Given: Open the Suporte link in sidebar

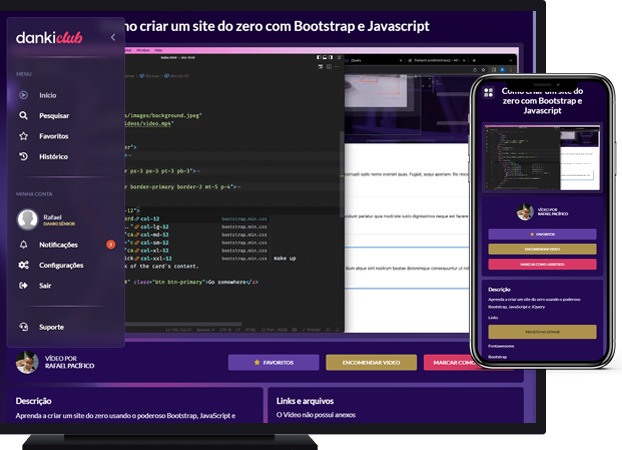Looking at the screenshot, I should pyautogui.click(x=51, y=327).
